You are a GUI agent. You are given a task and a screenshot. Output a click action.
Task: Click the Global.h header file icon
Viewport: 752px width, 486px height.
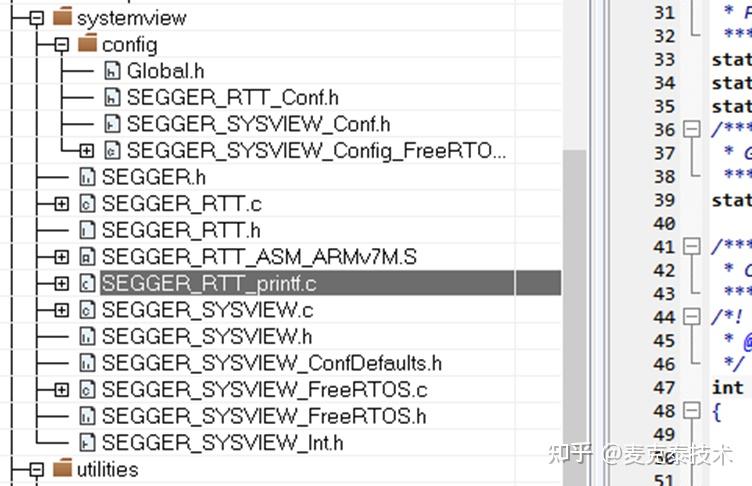tap(112, 71)
